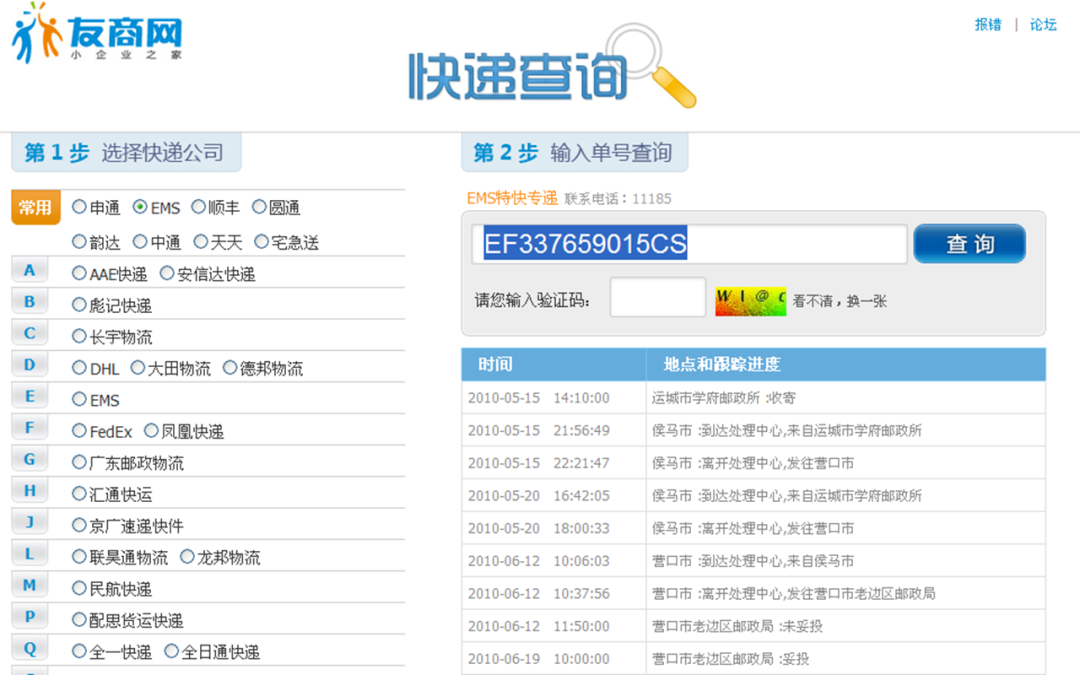Click the 常用 category tab
Screen dimensions: 1080x675
36,207
